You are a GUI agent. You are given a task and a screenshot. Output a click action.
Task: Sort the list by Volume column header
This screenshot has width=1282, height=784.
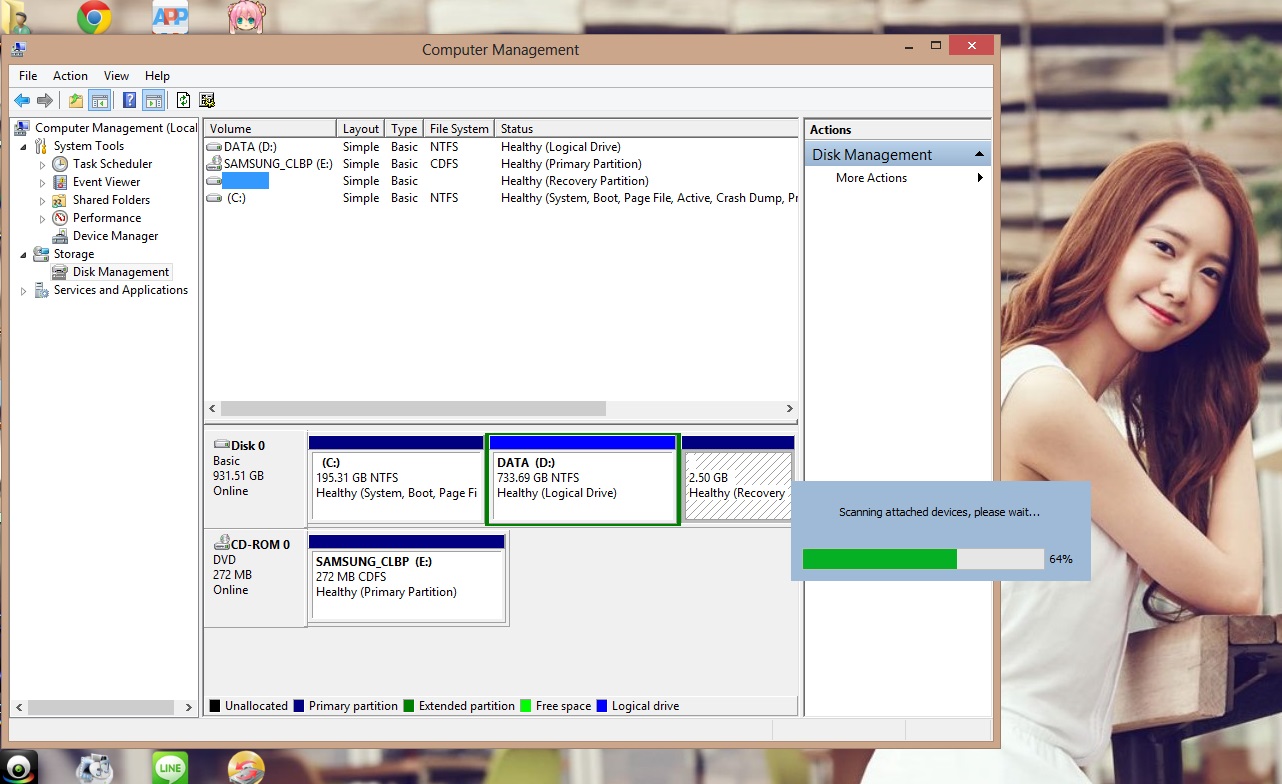[x=270, y=129]
